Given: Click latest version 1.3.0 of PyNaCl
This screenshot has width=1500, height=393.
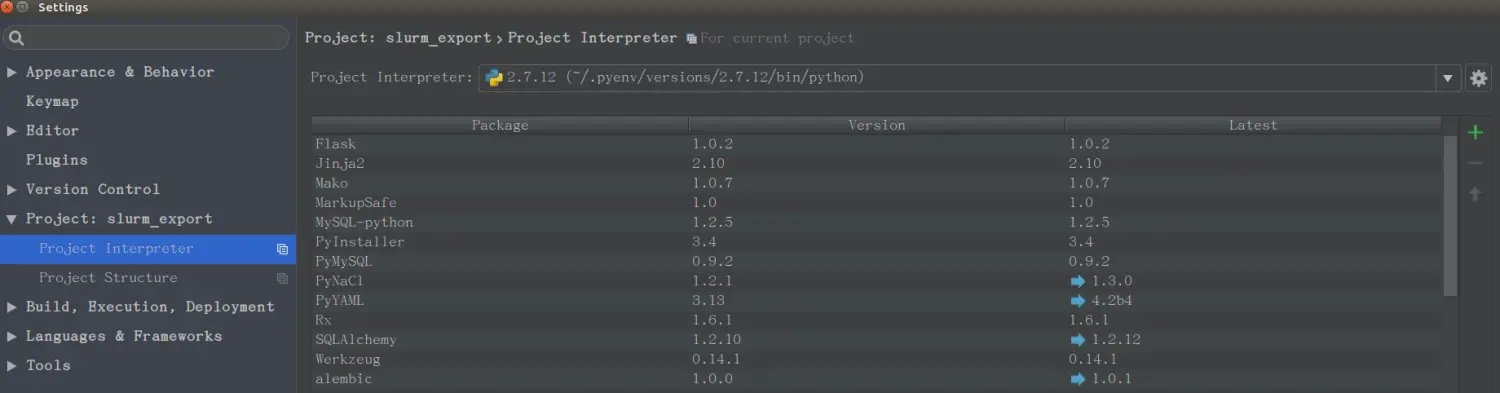Looking at the screenshot, I should pos(1111,281).
